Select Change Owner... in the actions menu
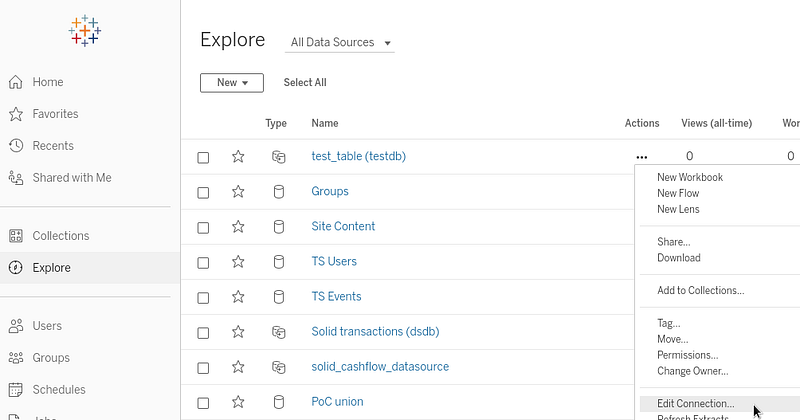800x420 pixels. 692,371
